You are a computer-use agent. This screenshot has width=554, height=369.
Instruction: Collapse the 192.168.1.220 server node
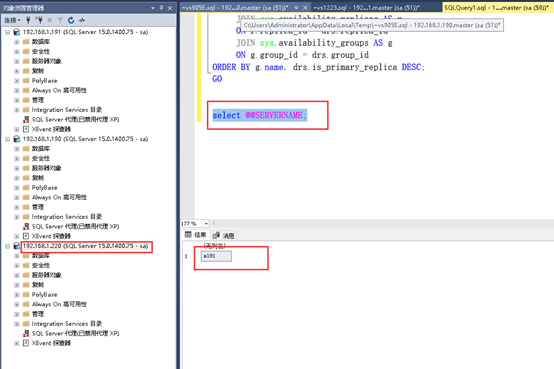7,246
